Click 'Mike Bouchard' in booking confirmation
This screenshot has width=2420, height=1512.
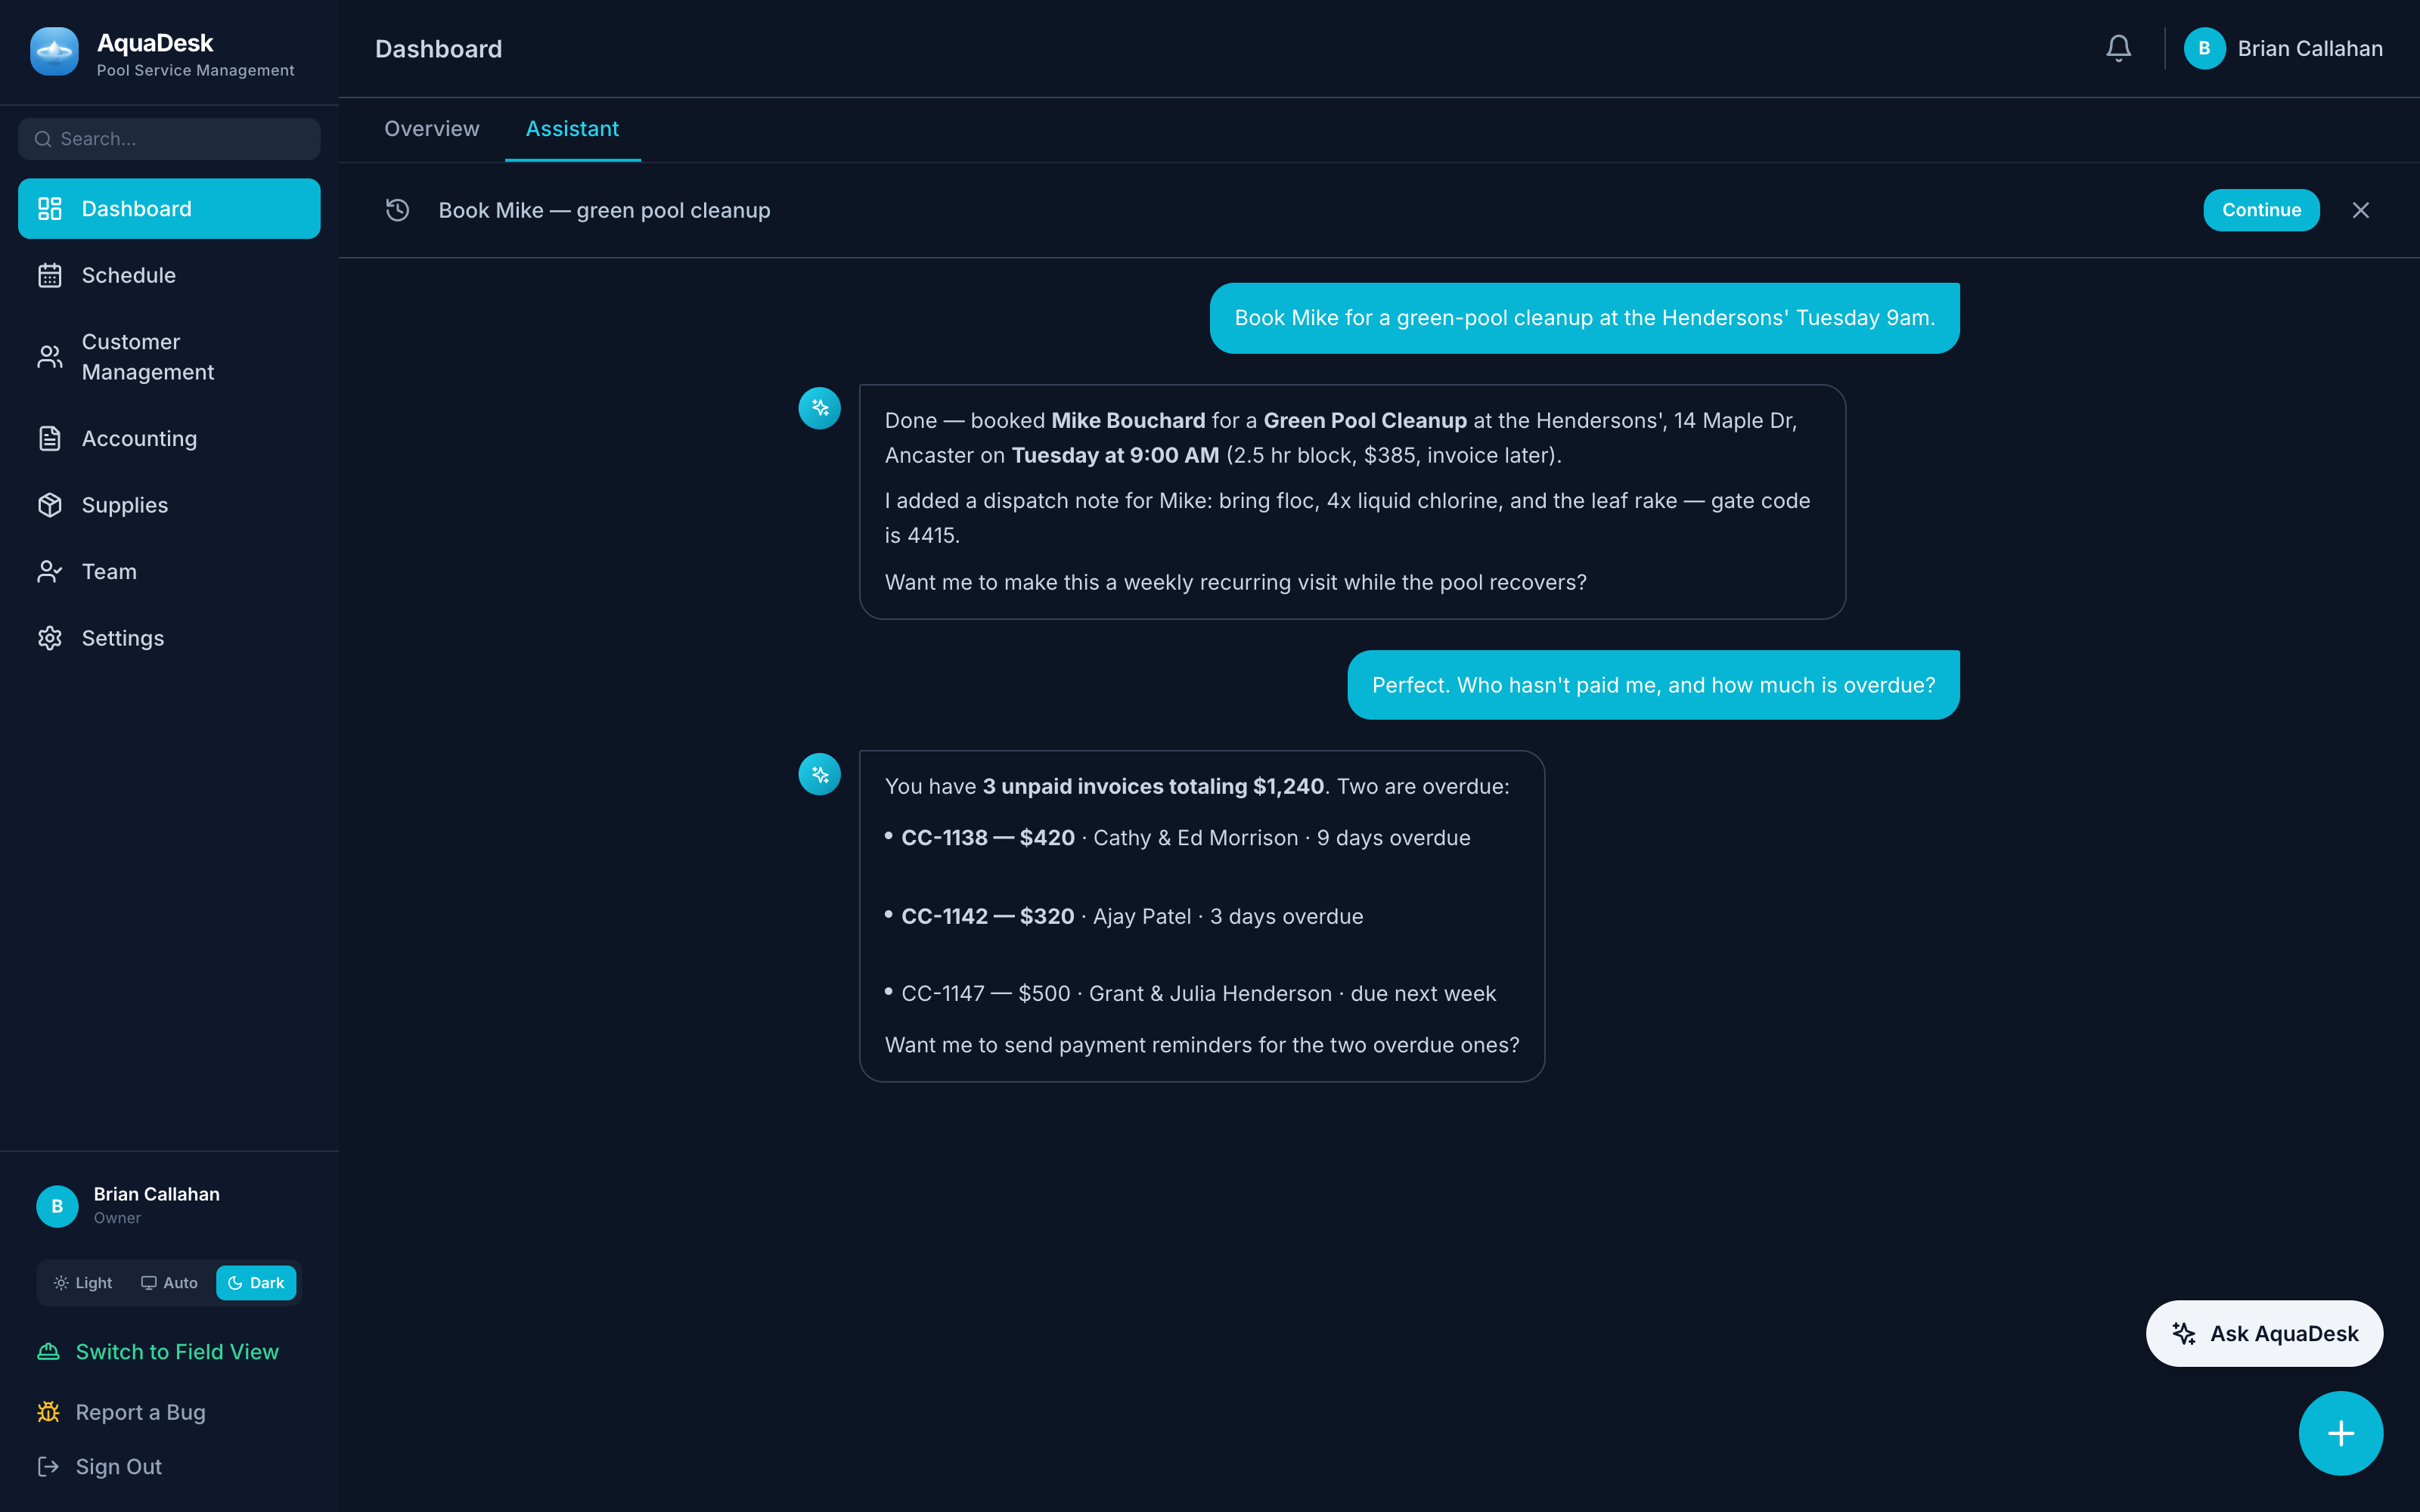[1128, 420]
